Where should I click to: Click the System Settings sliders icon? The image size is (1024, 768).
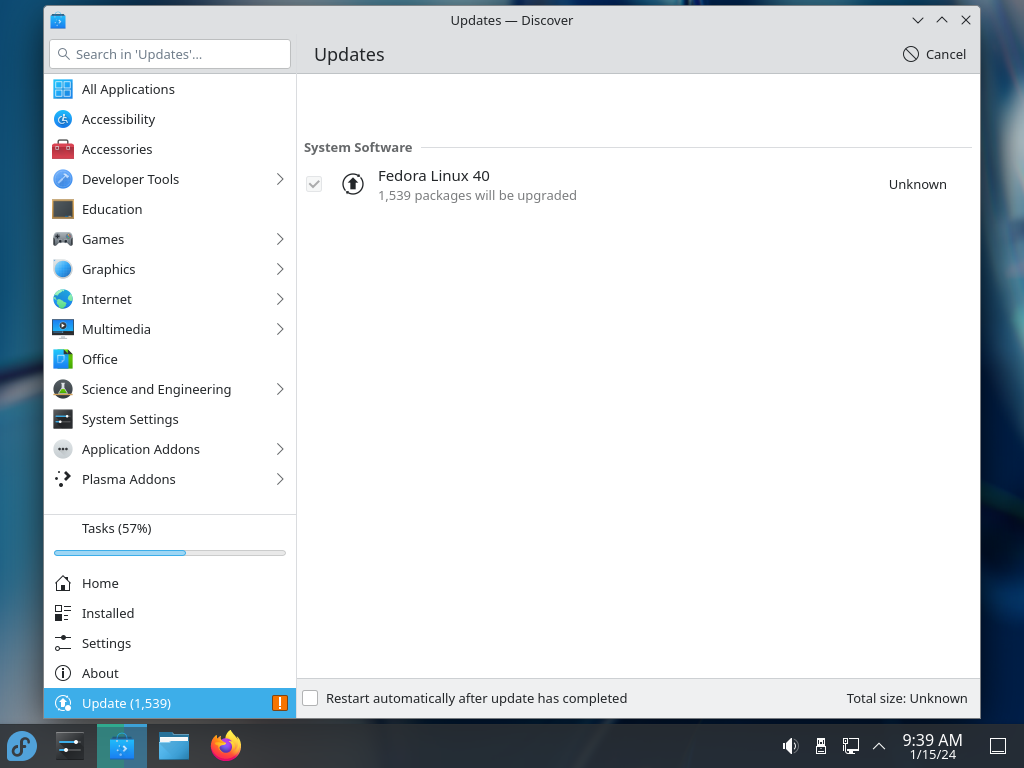(63, 420)
